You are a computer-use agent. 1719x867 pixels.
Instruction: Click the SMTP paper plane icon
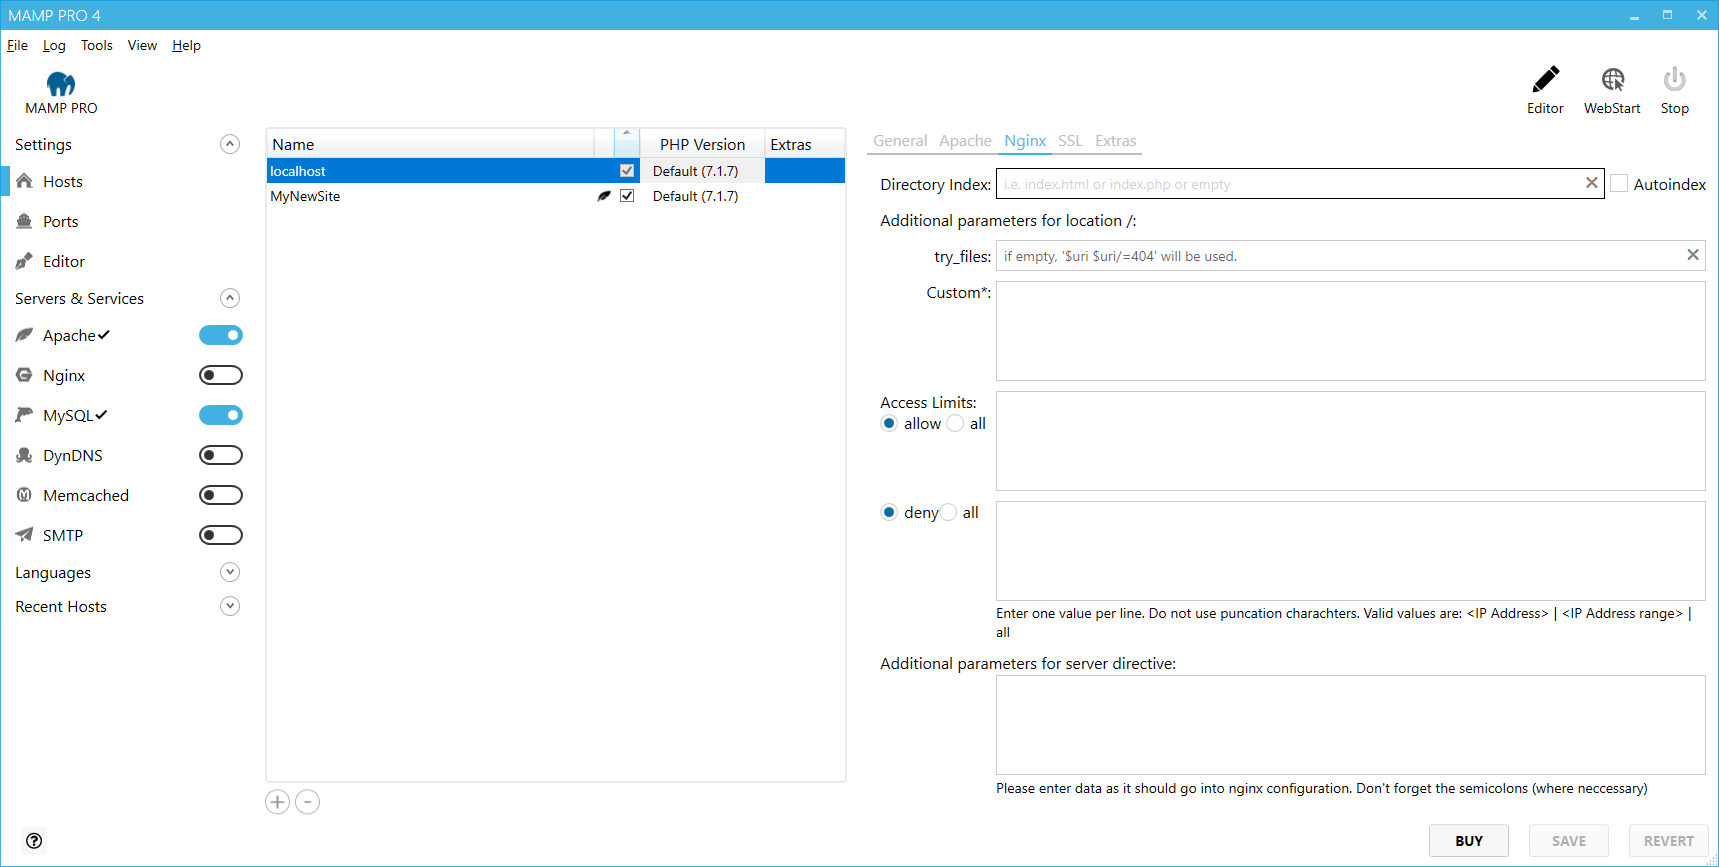coord(25,535)
